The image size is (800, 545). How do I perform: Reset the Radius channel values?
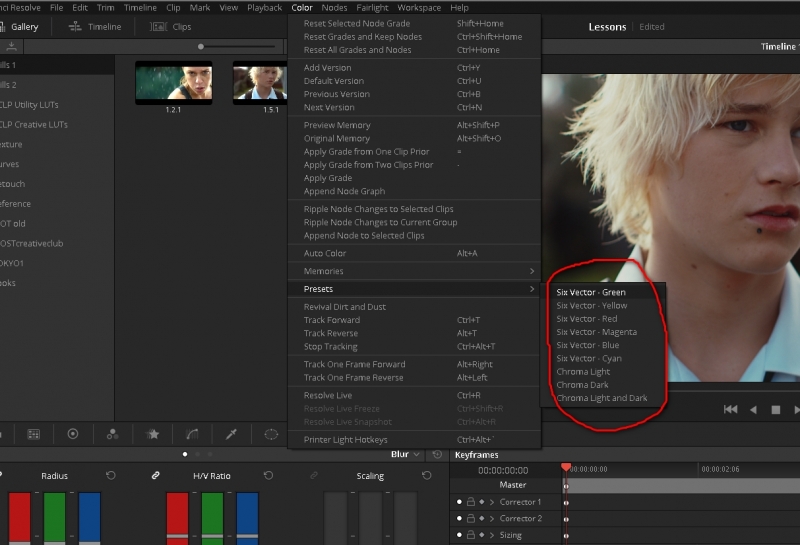coord(111,476)
